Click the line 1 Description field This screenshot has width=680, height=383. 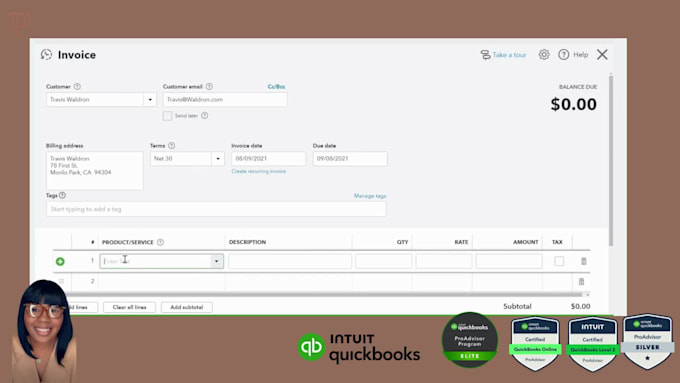pyautogui.click(x=290, y=261)
